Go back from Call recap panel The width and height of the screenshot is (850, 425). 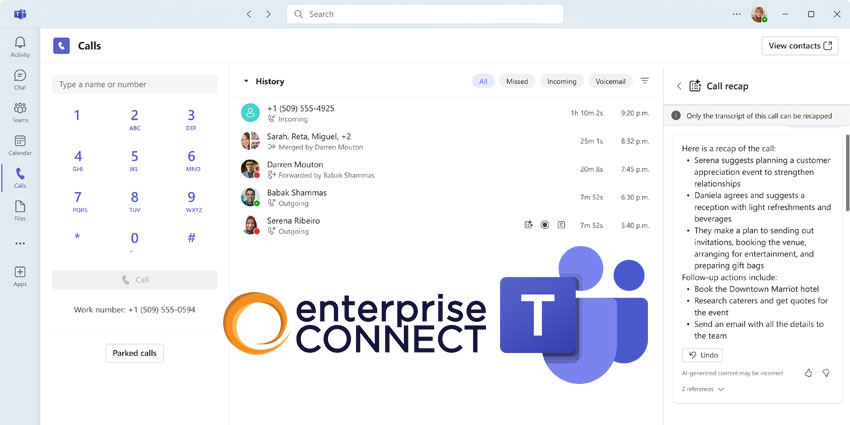point(679,86)
